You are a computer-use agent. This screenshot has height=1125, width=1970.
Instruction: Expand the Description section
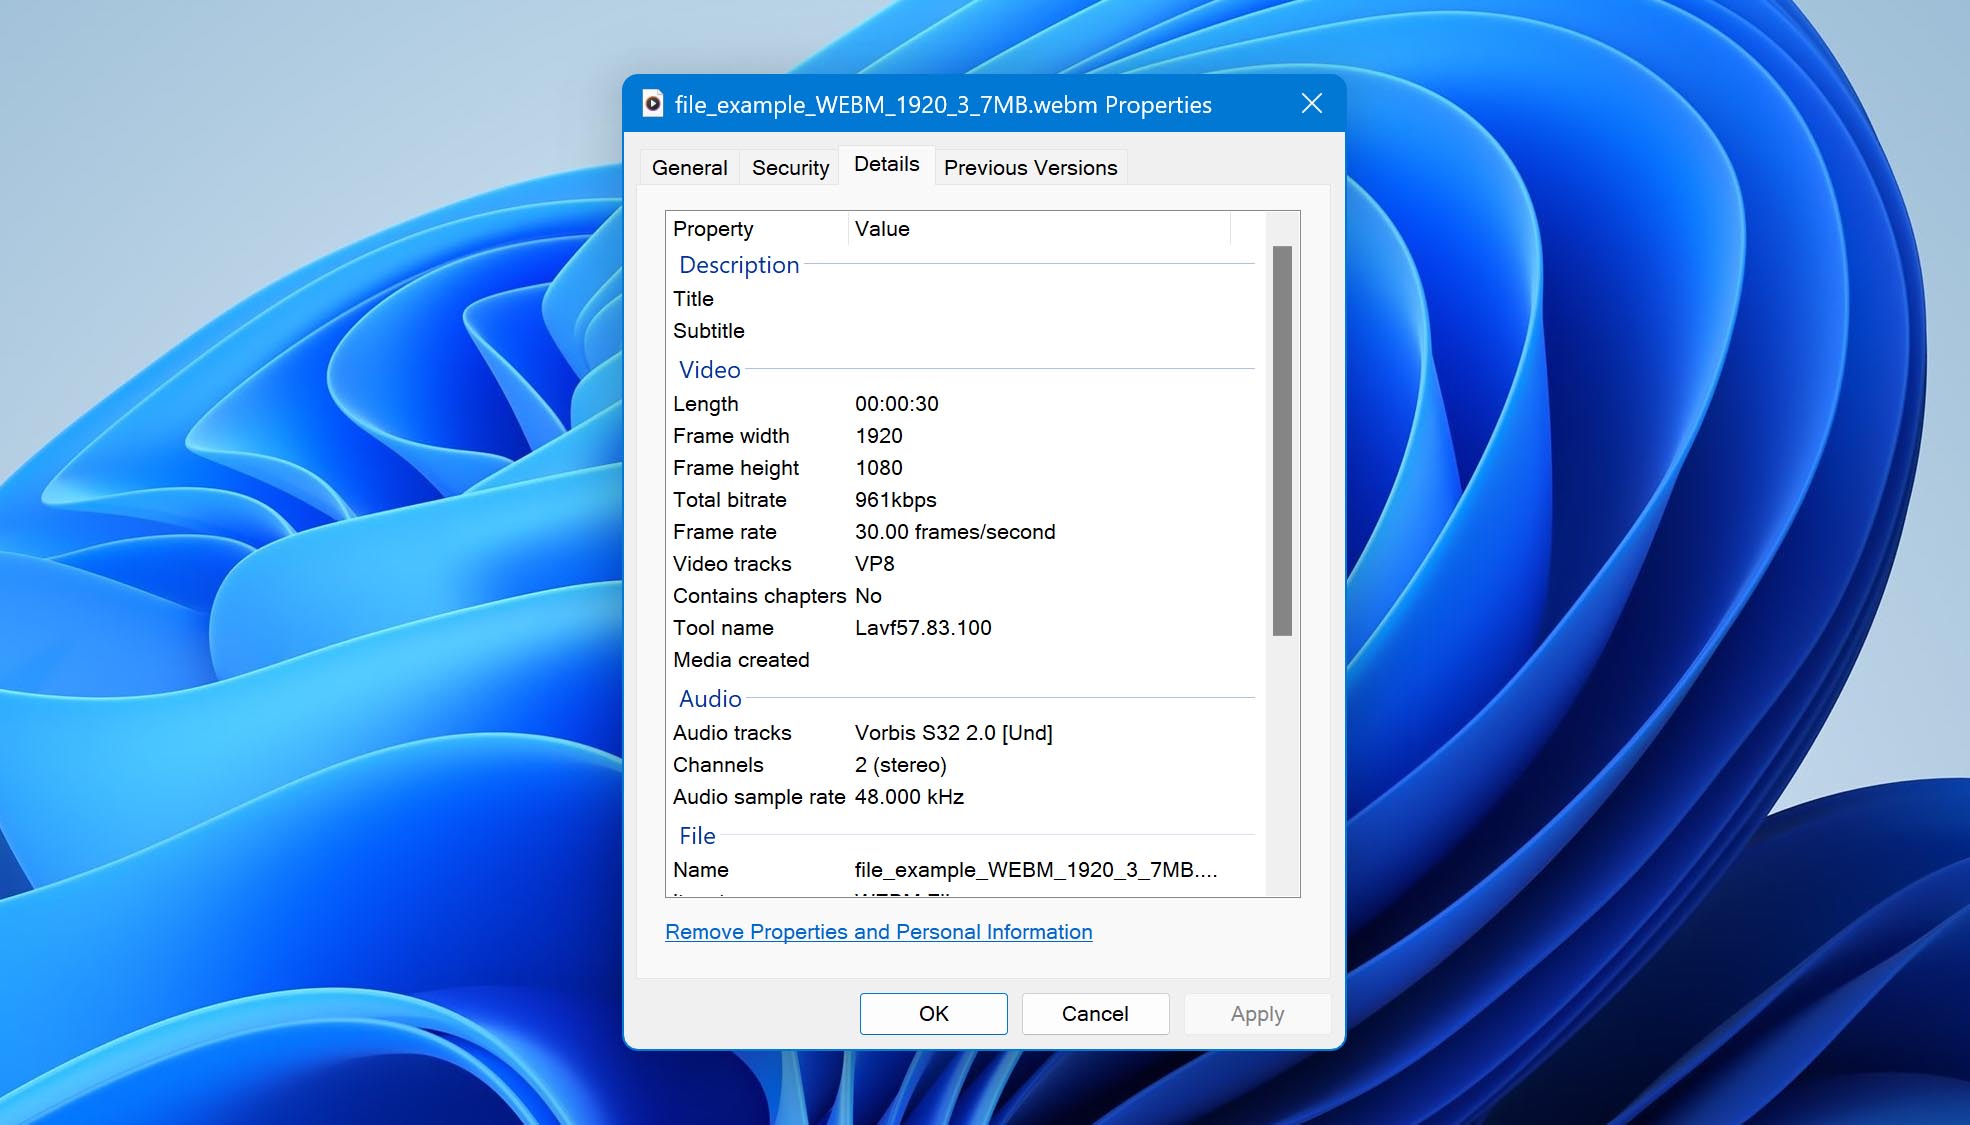[739, 265]
